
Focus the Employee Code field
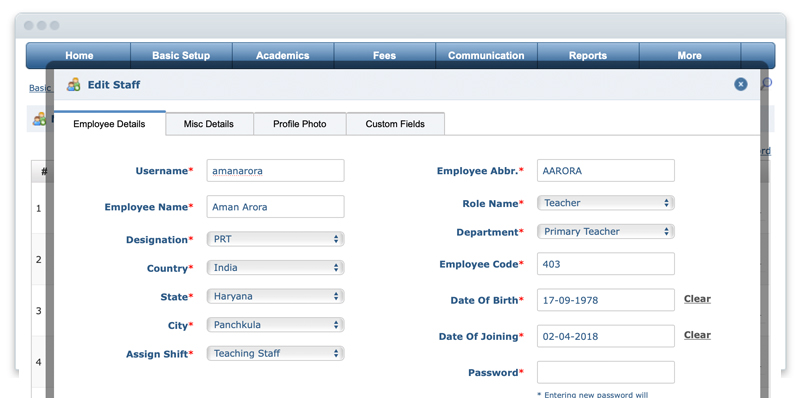(x=606, y=264)
